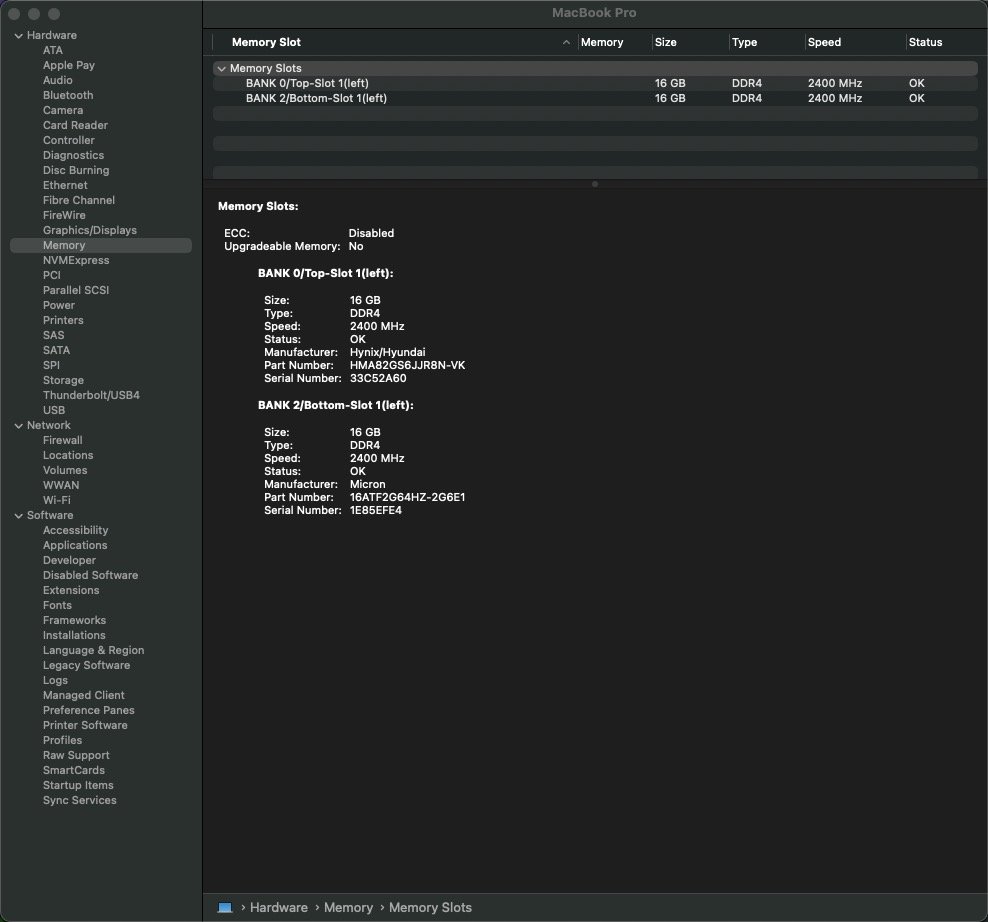The image size is (988, 922).
Task: Select Language & Region item
Action: coord(93,650)
